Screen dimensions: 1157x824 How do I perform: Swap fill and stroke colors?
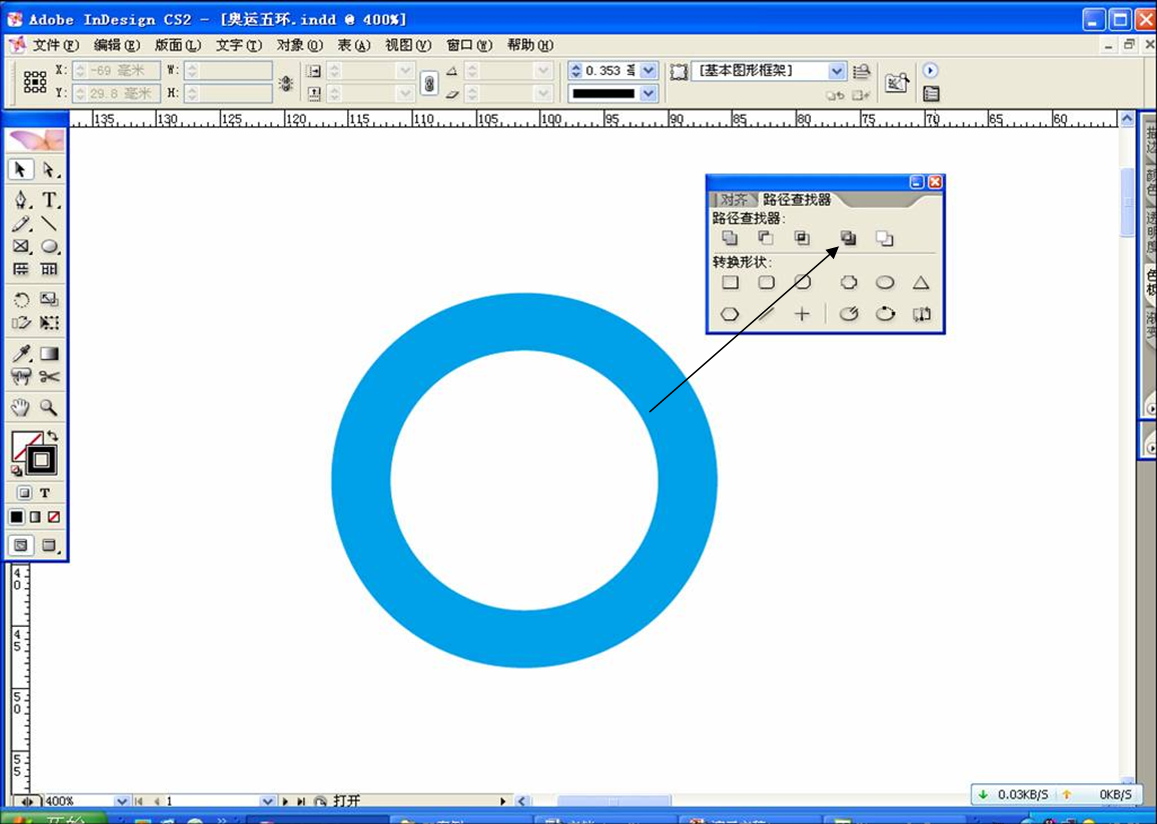(52, 436)
